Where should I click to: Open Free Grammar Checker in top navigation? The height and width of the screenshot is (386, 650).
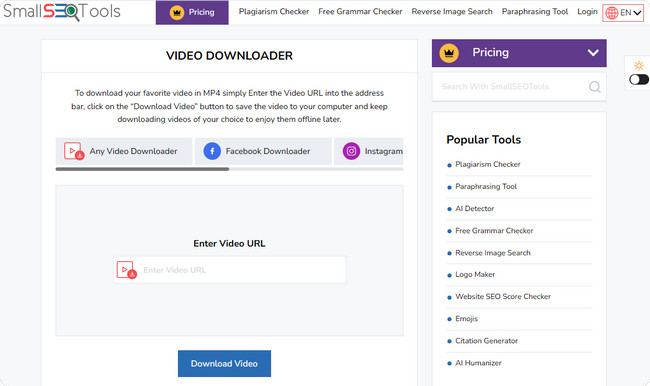[360, 12]
